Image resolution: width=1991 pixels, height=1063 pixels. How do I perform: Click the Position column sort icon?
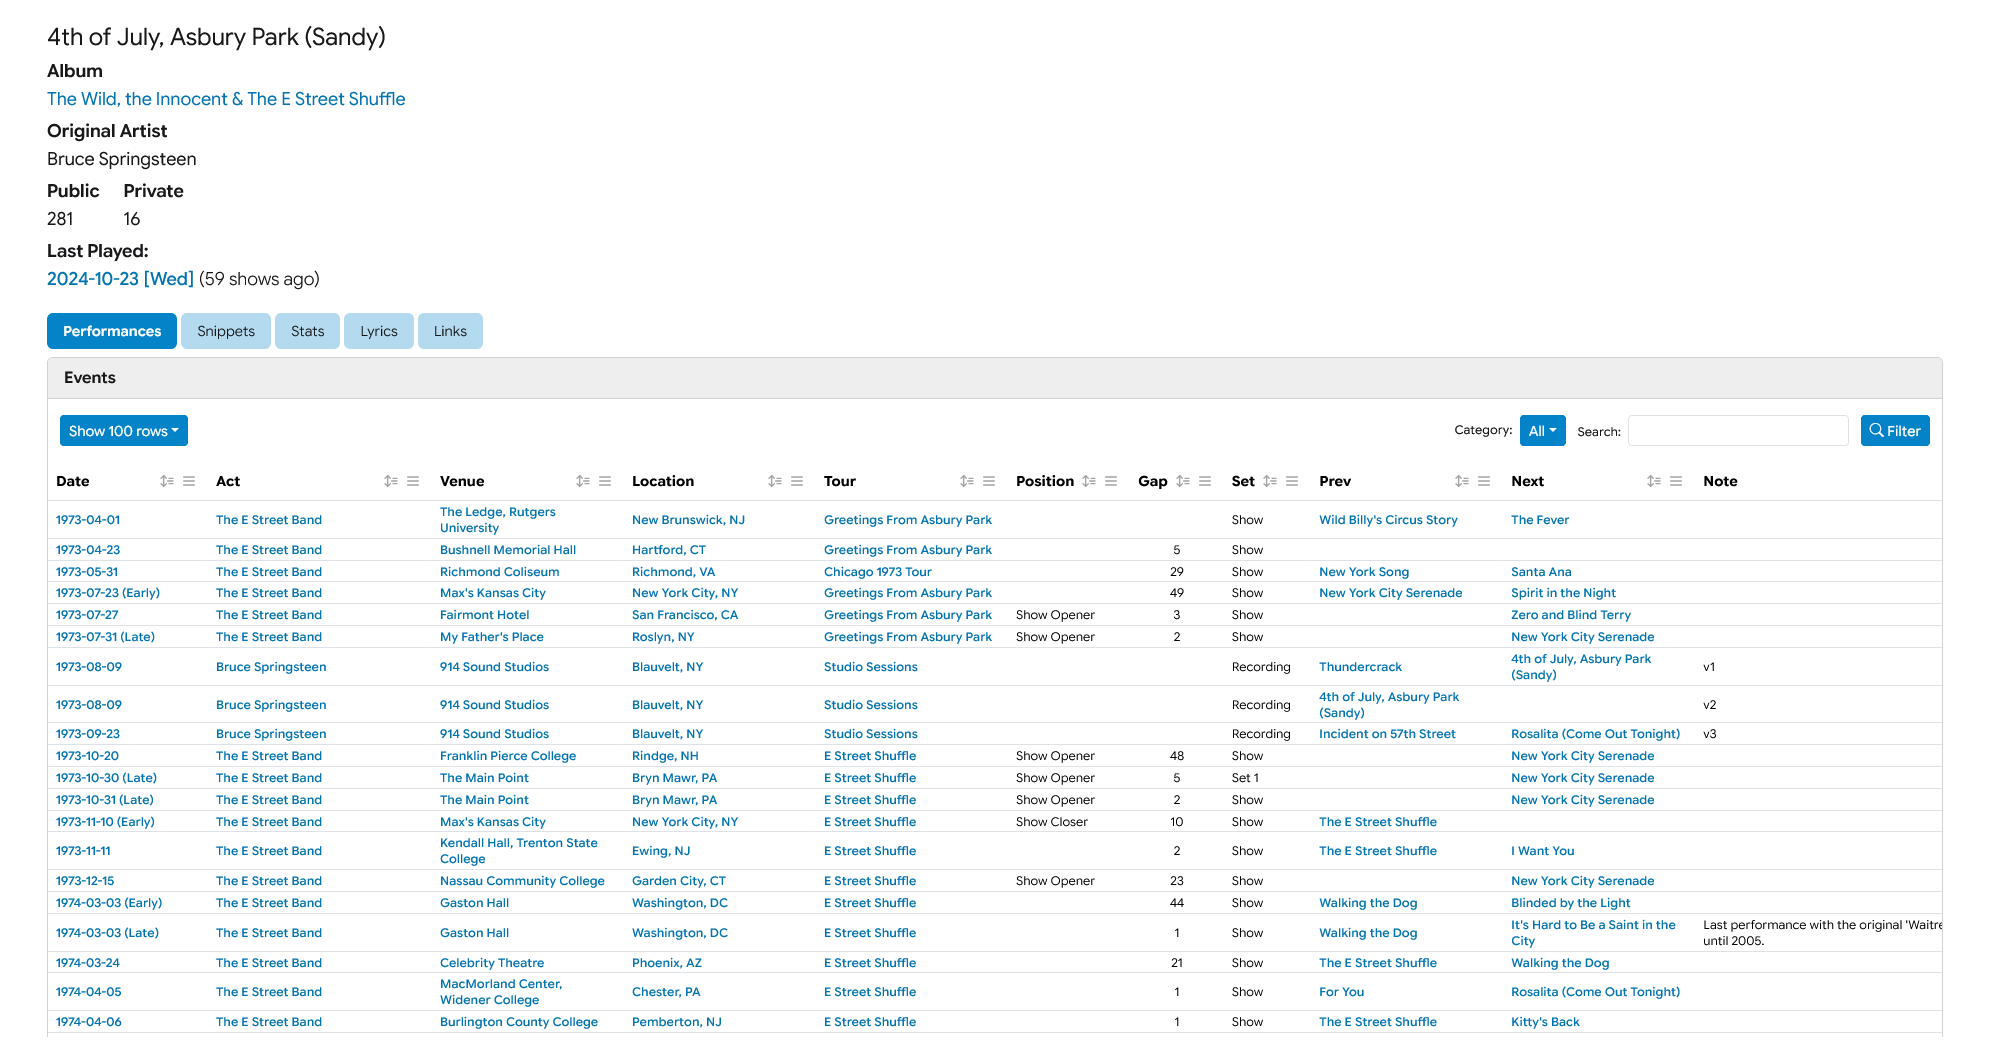[1089, 481]
